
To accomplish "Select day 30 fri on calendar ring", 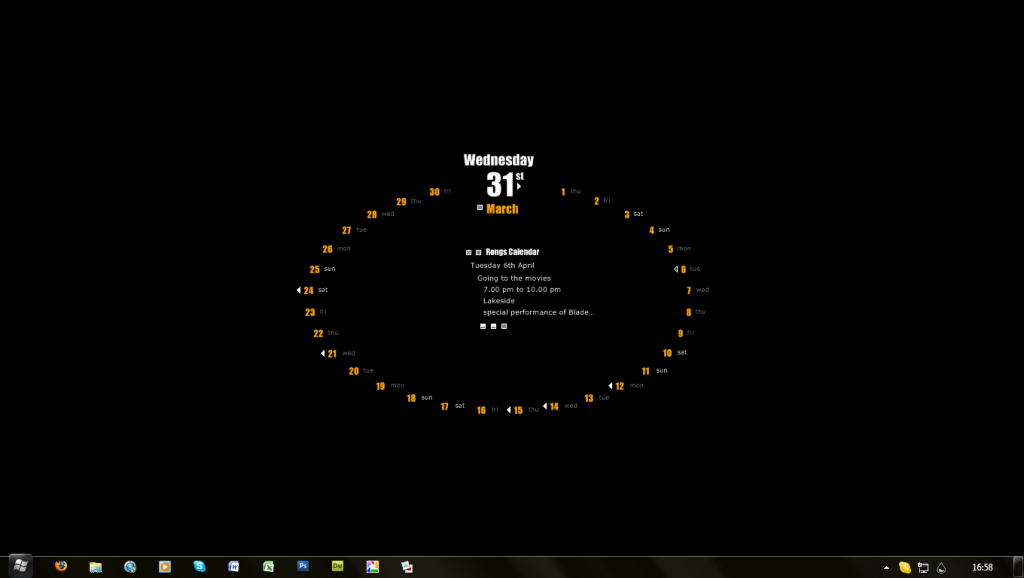I will click(x=440, y=192).
